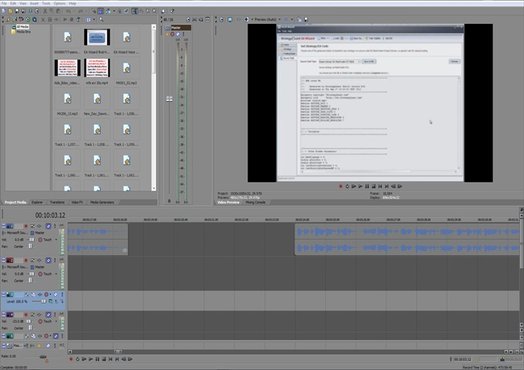Open Project Video Properties in preview toolbar

click(x=222, y=20)
